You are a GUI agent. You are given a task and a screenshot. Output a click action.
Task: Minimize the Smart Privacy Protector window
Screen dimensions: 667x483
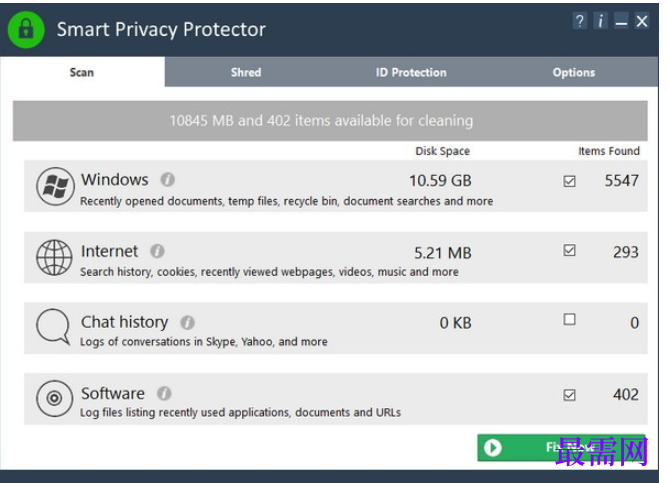(621, 20)
